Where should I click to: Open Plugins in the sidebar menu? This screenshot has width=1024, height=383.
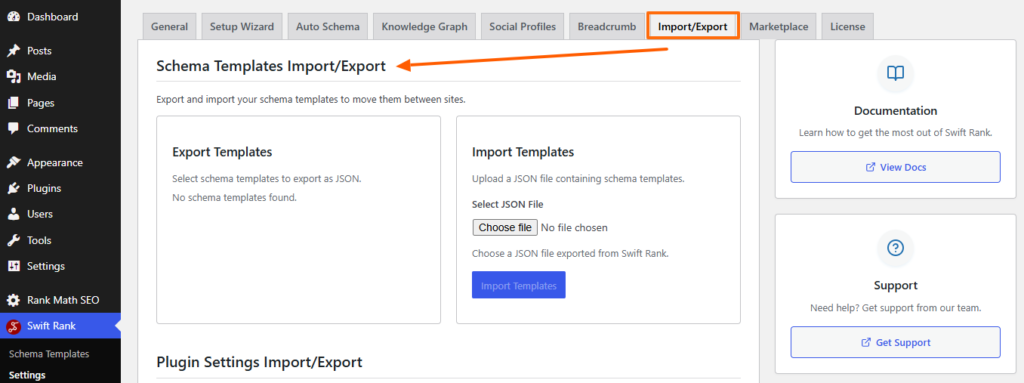pyautogui.click(x=60, y=189)
